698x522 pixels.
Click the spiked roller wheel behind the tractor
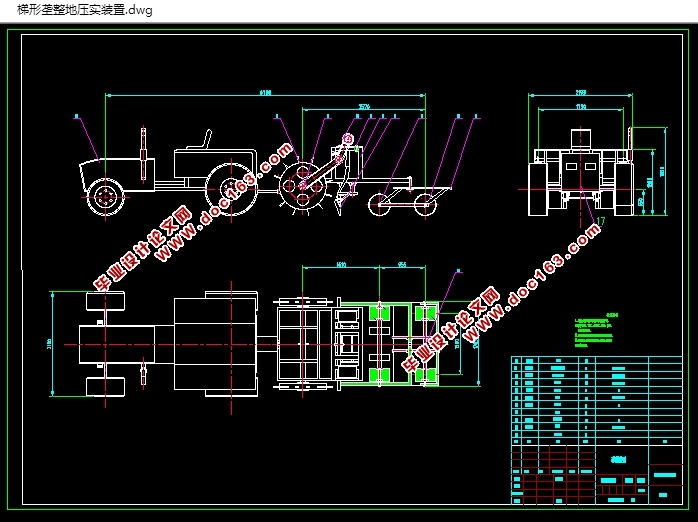pyautogui.click(x=303, y=186)
